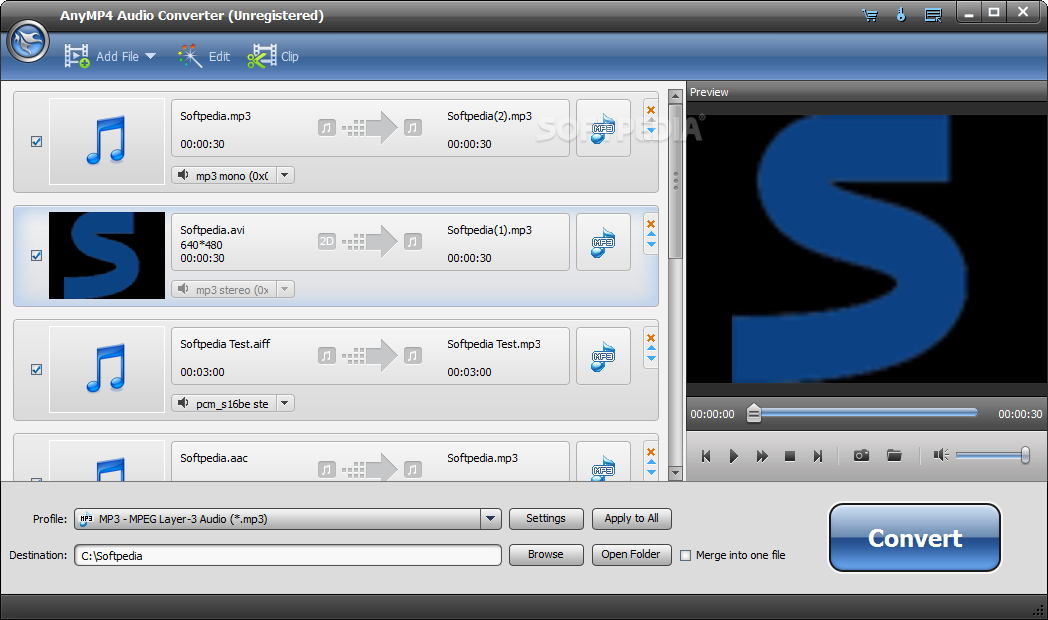Remove Softpedia.mp3 with the orange X
The image size is (1048, 620).
click(x=651, y=110)
